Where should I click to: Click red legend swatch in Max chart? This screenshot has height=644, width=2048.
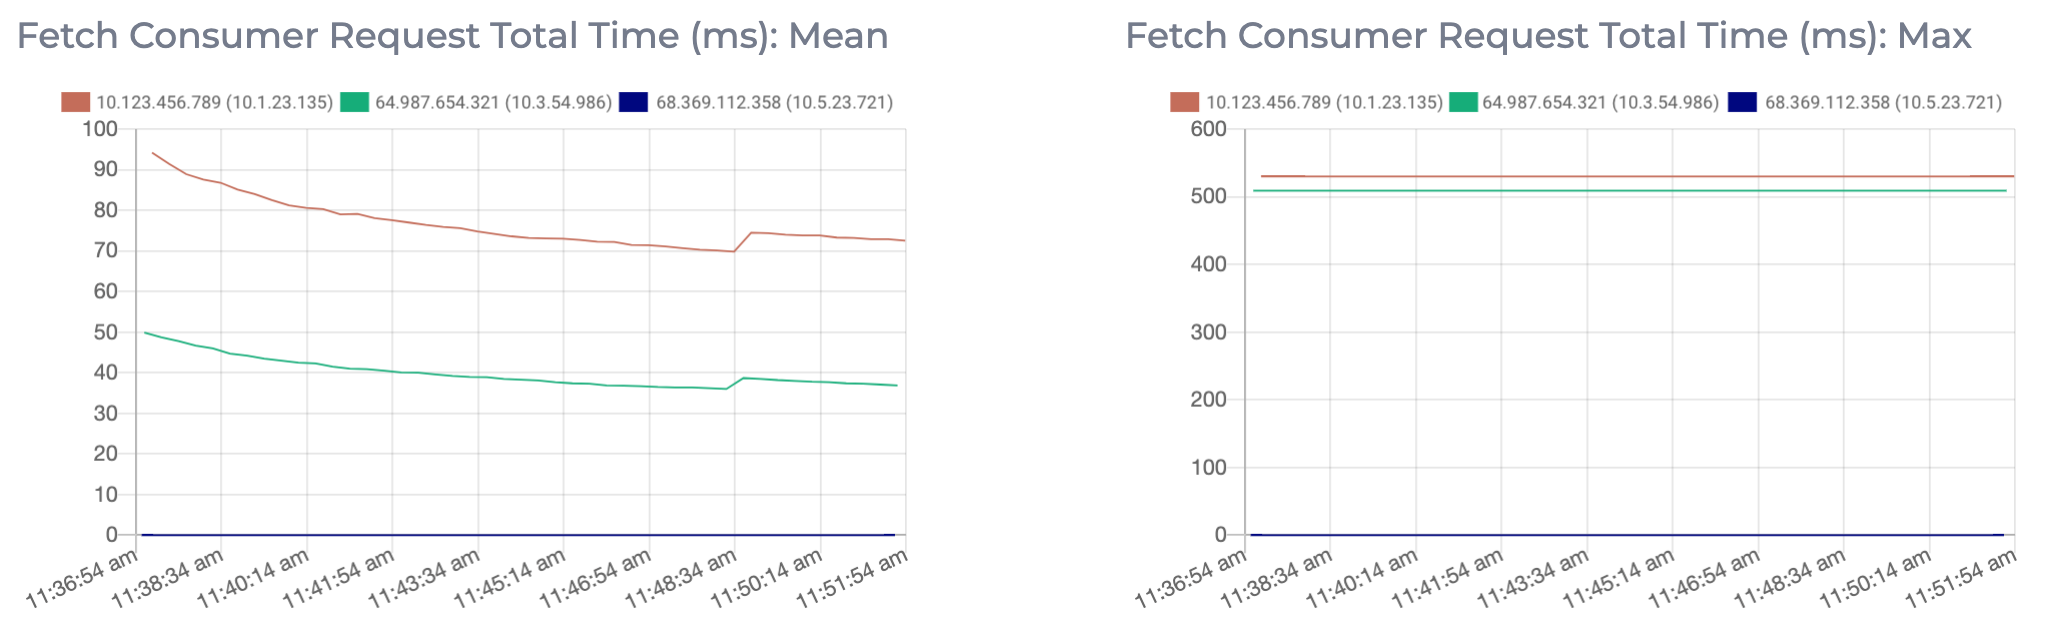[x=1184, y=102]
